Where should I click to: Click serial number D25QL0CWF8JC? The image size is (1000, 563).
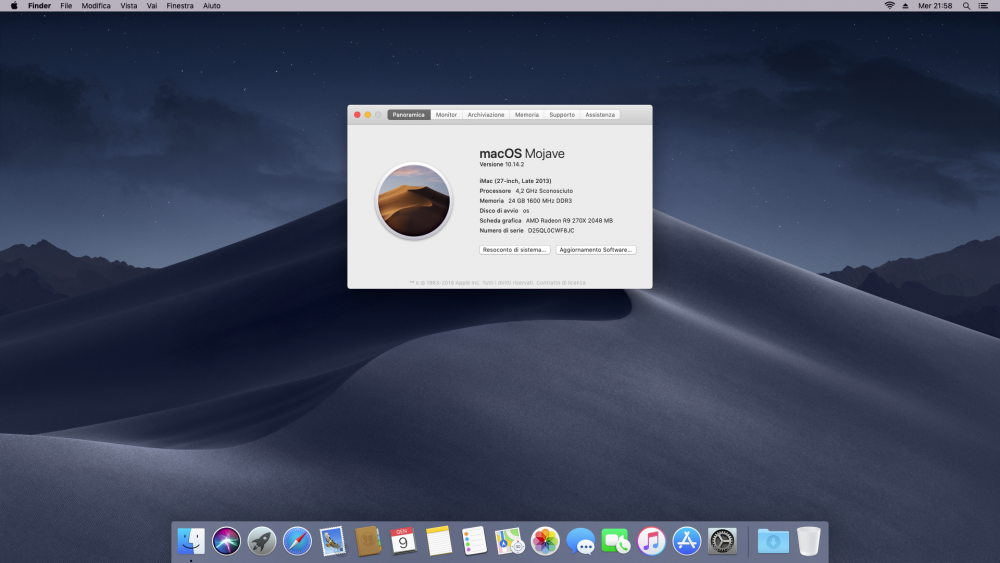pyautogui.click(x=551, y=231)
